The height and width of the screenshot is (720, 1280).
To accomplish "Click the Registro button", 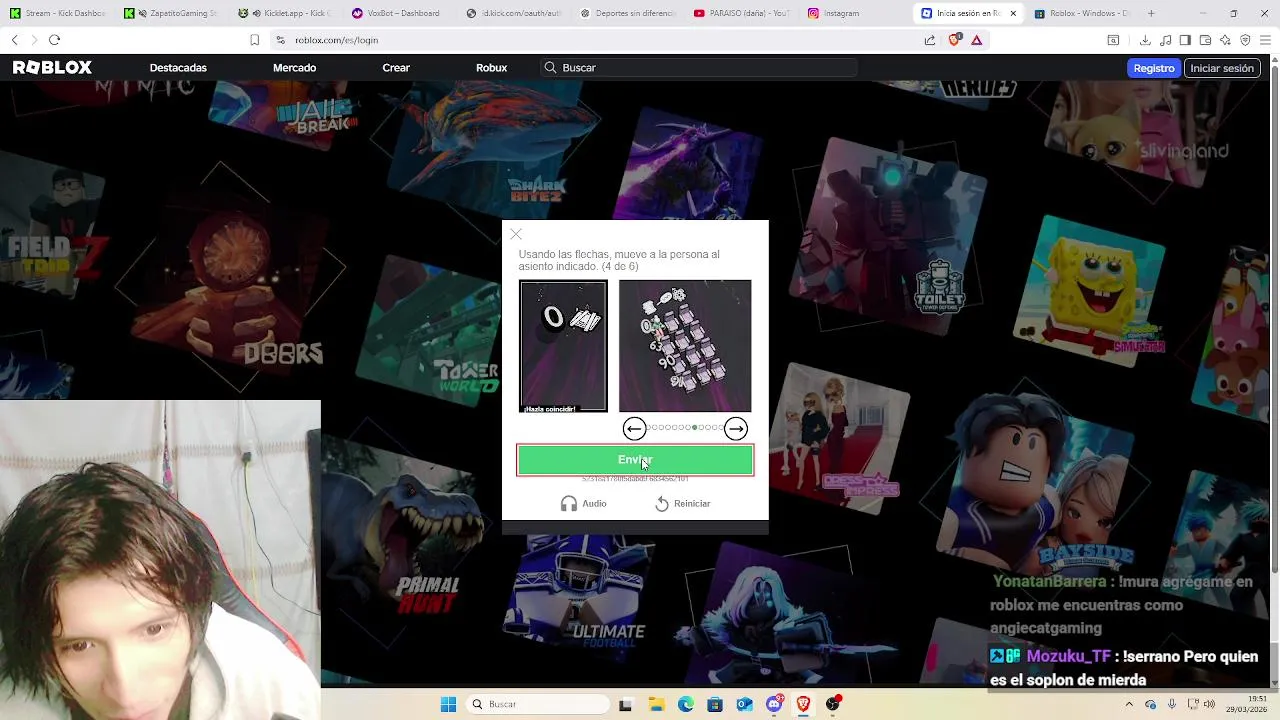I will click(x=1153, y=68).
